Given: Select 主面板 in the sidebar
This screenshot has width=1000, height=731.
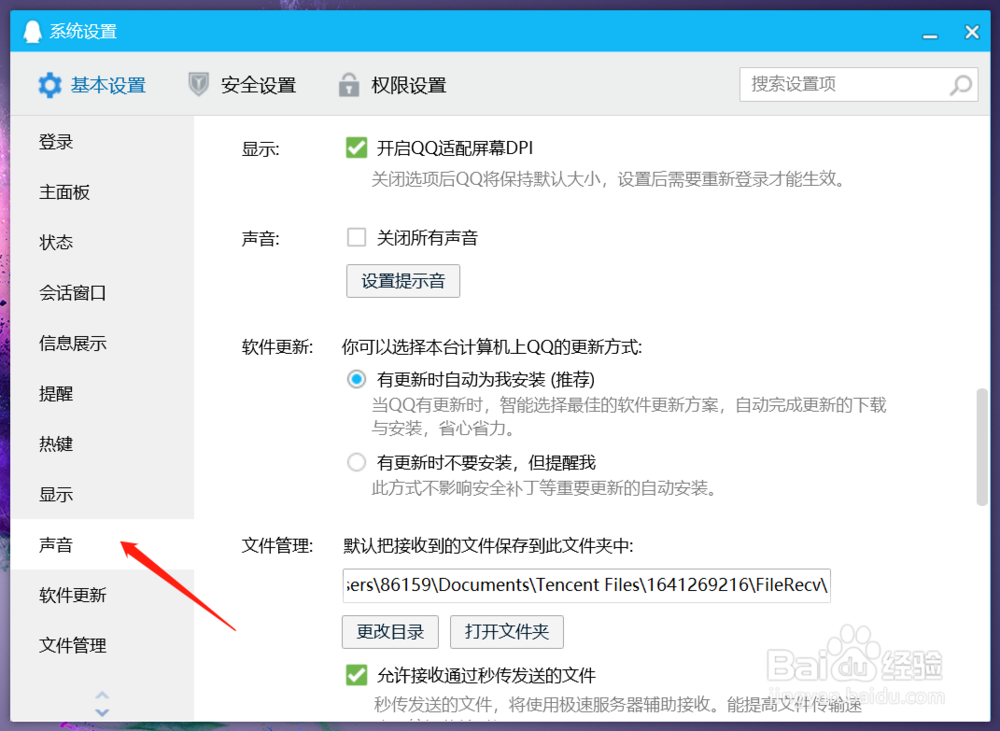Looking at the screenshot, I should pos(102,192).
